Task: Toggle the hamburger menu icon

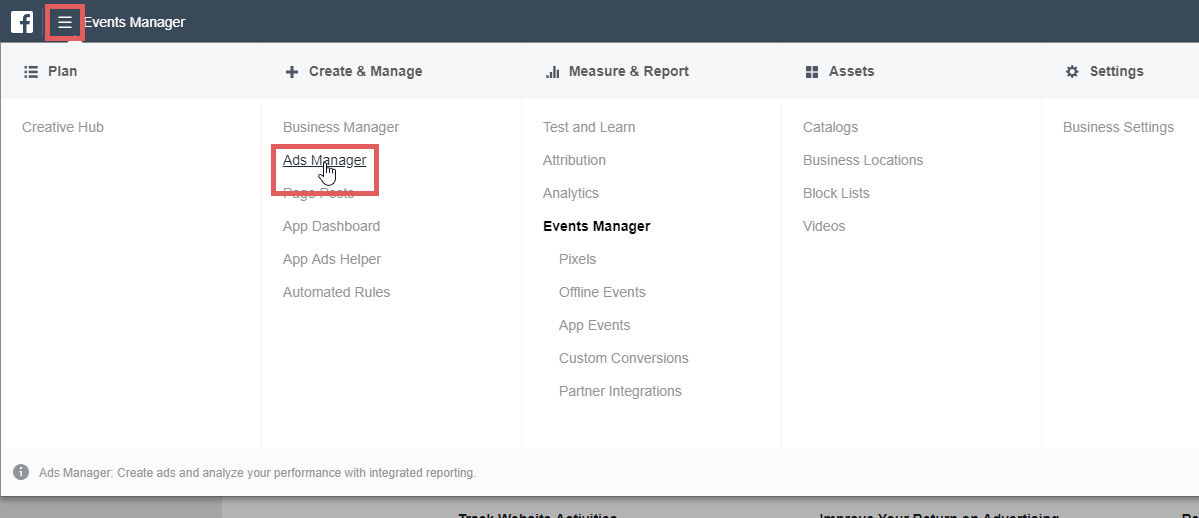Action: pyautogui.click(x=65, y=22)
